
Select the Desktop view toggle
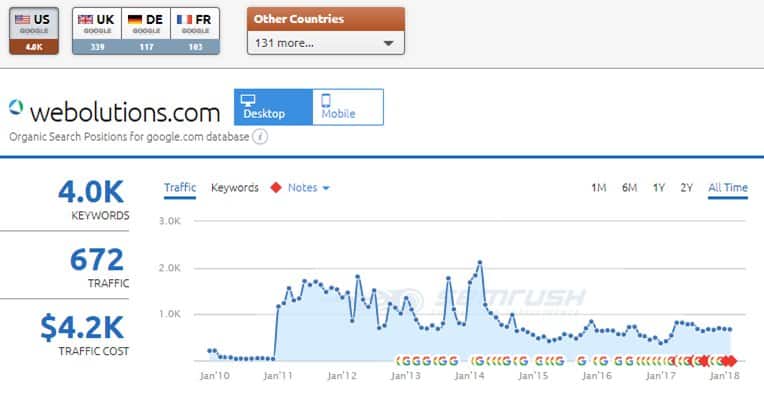coord(273,107)
